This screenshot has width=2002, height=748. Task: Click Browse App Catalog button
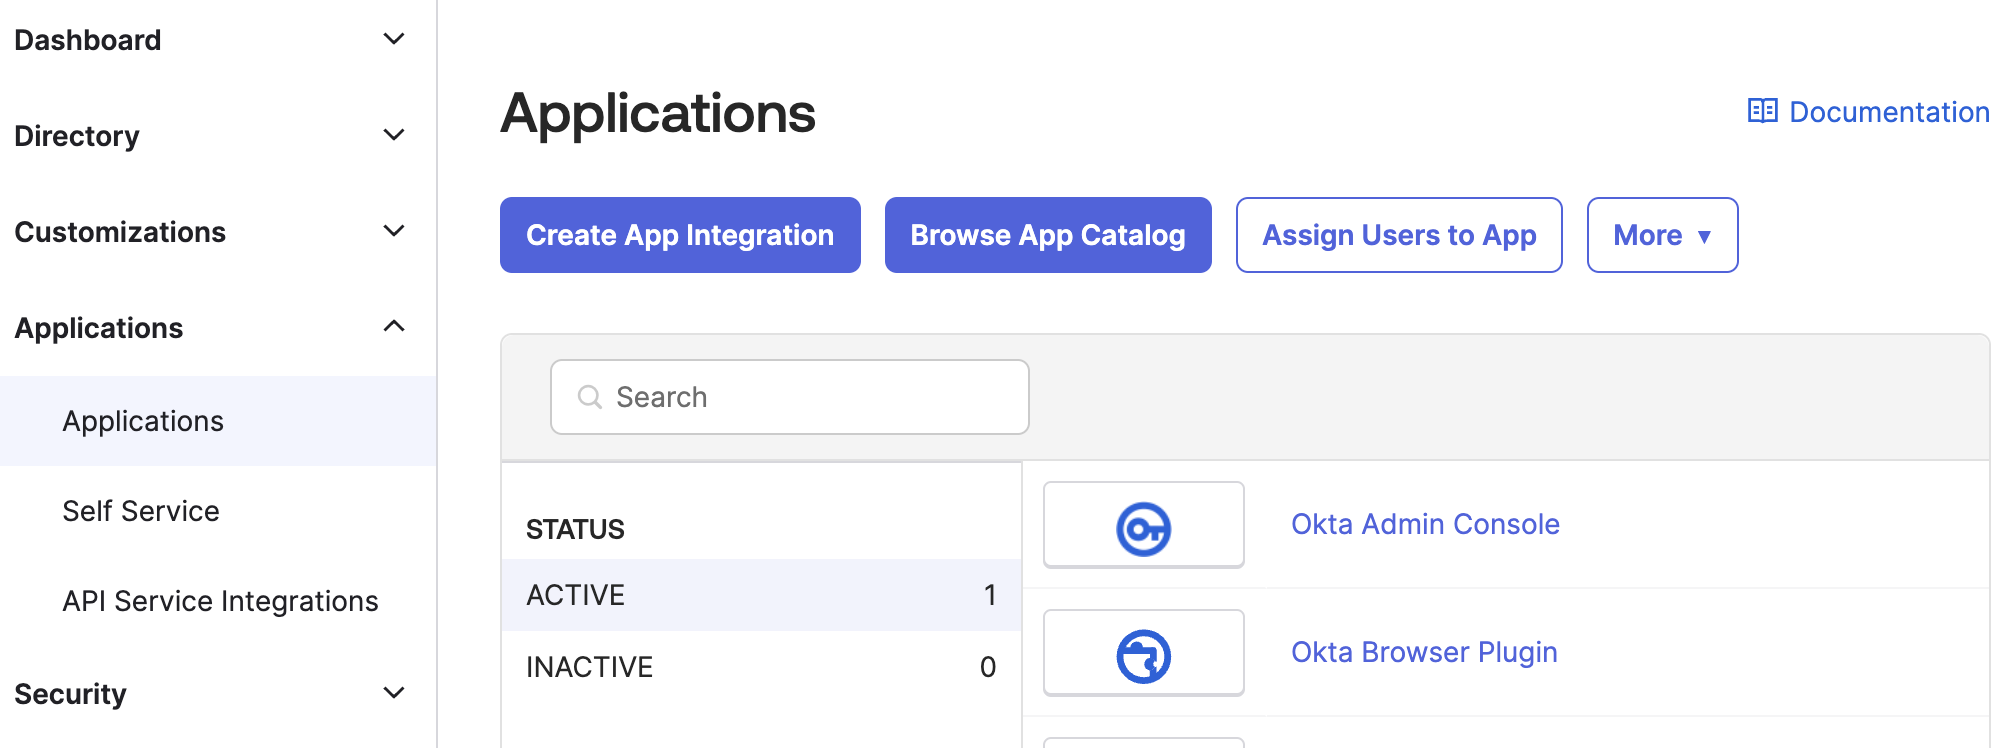(x=1048, y=235)
